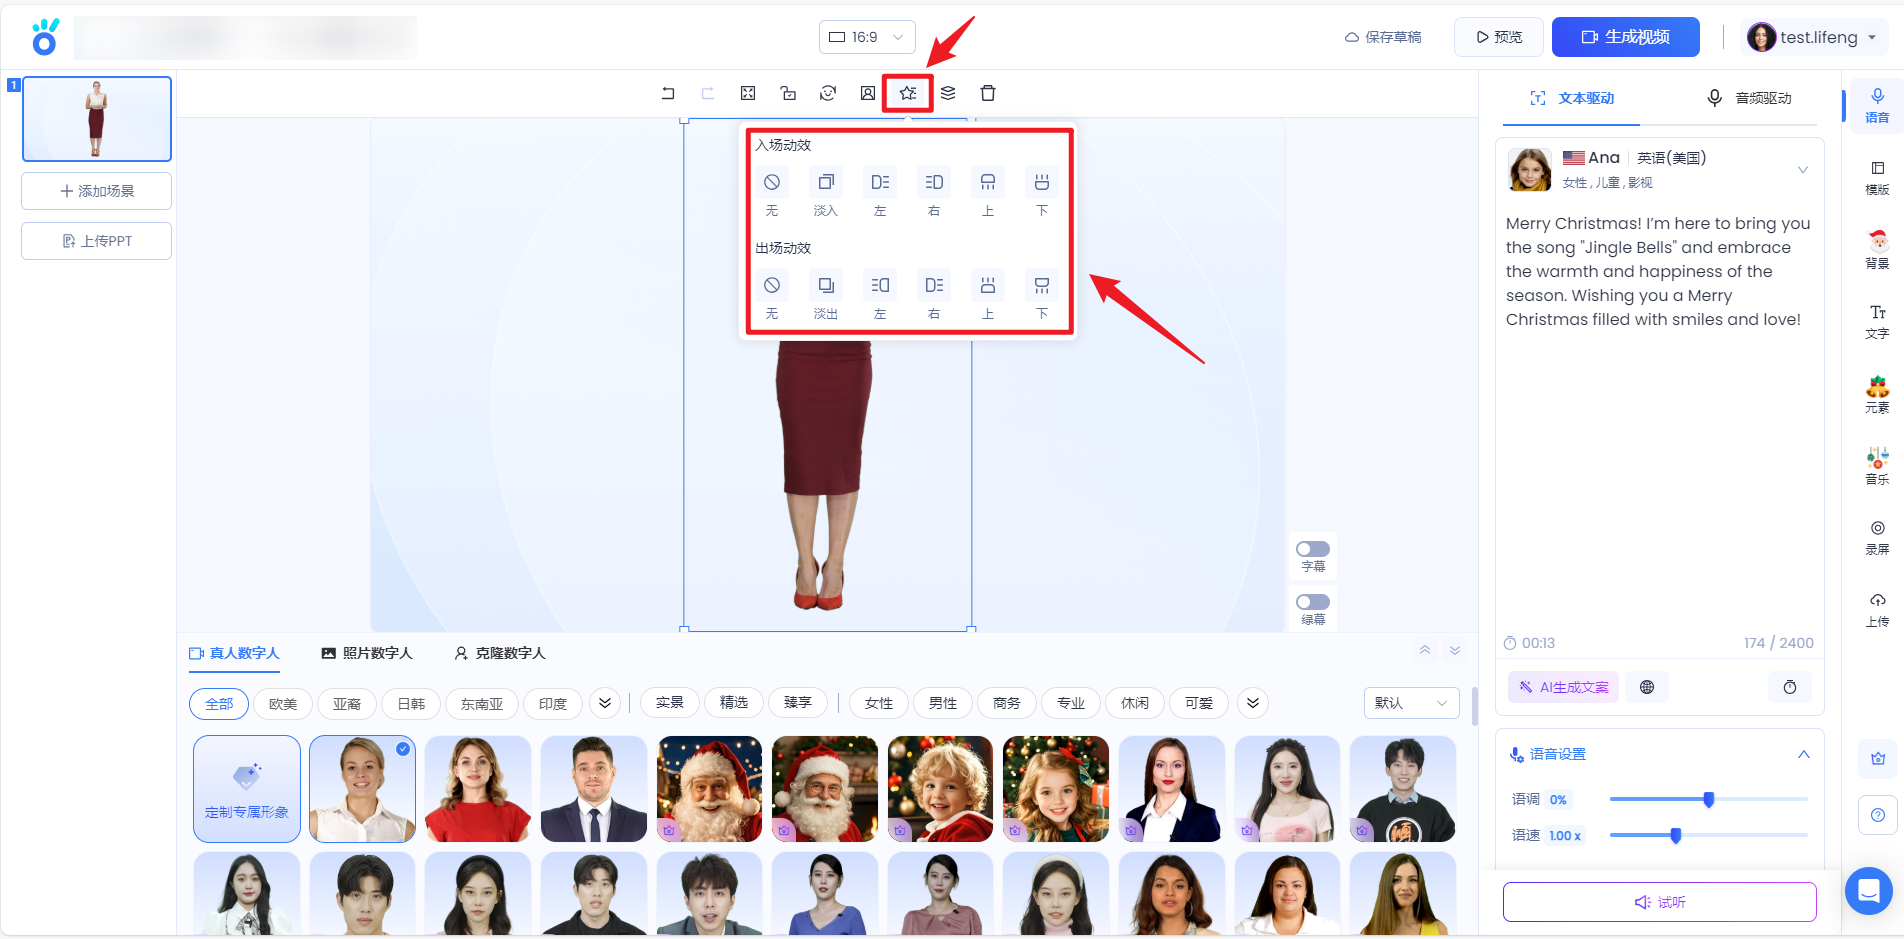
Task: Toggle the 绿幕 green screen switch
Action: coord(1312,602)
